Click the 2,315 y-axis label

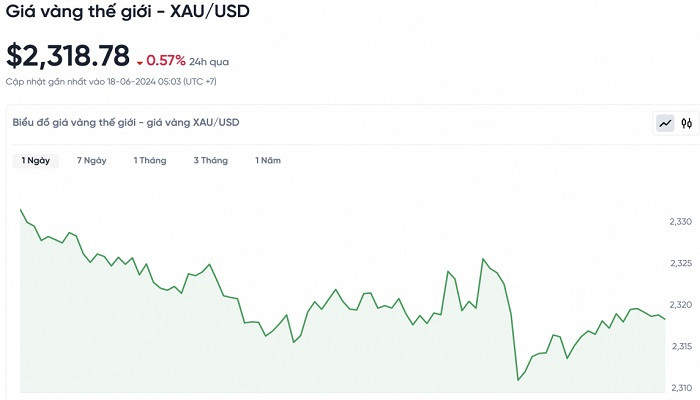[x=680, y=346]
